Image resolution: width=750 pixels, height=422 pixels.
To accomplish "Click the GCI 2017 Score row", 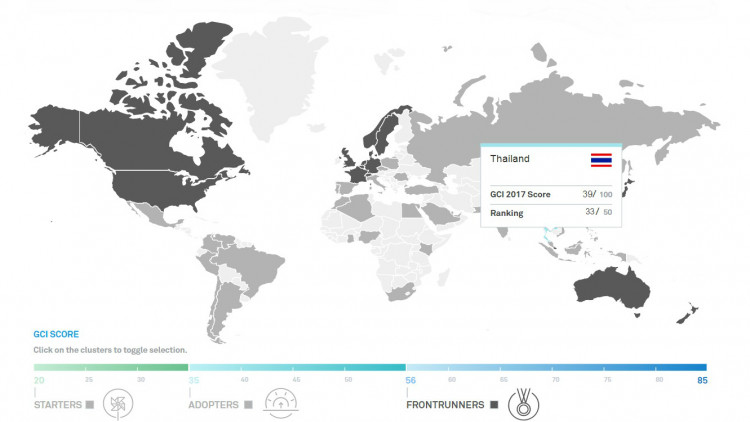I will 551,194.
